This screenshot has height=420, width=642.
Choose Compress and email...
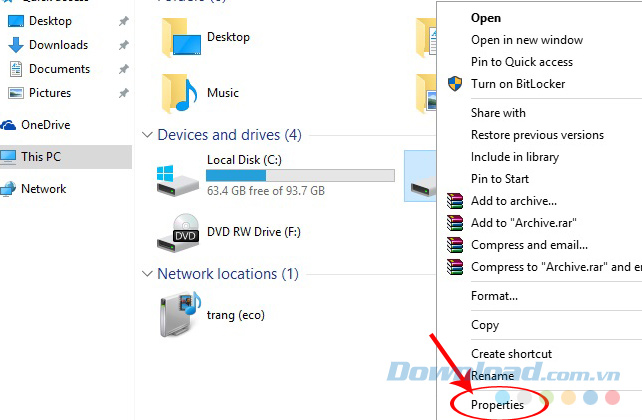(529, 245)
